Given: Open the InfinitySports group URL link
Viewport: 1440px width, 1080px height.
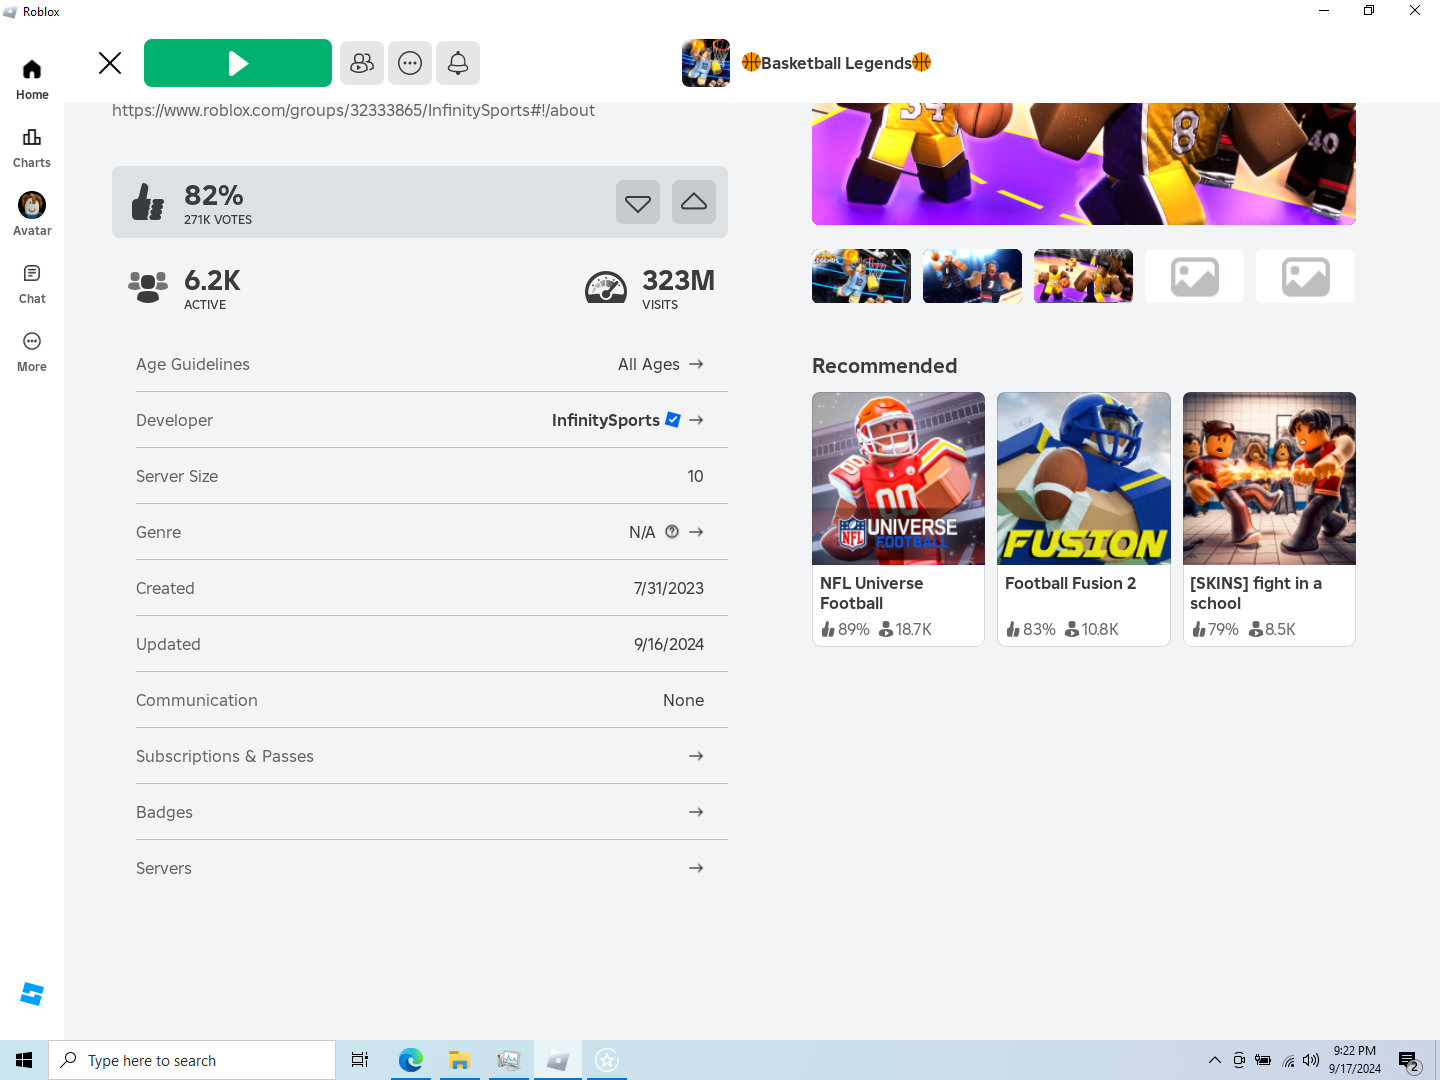Looking at the screenshot, I should tap(353, 110).
